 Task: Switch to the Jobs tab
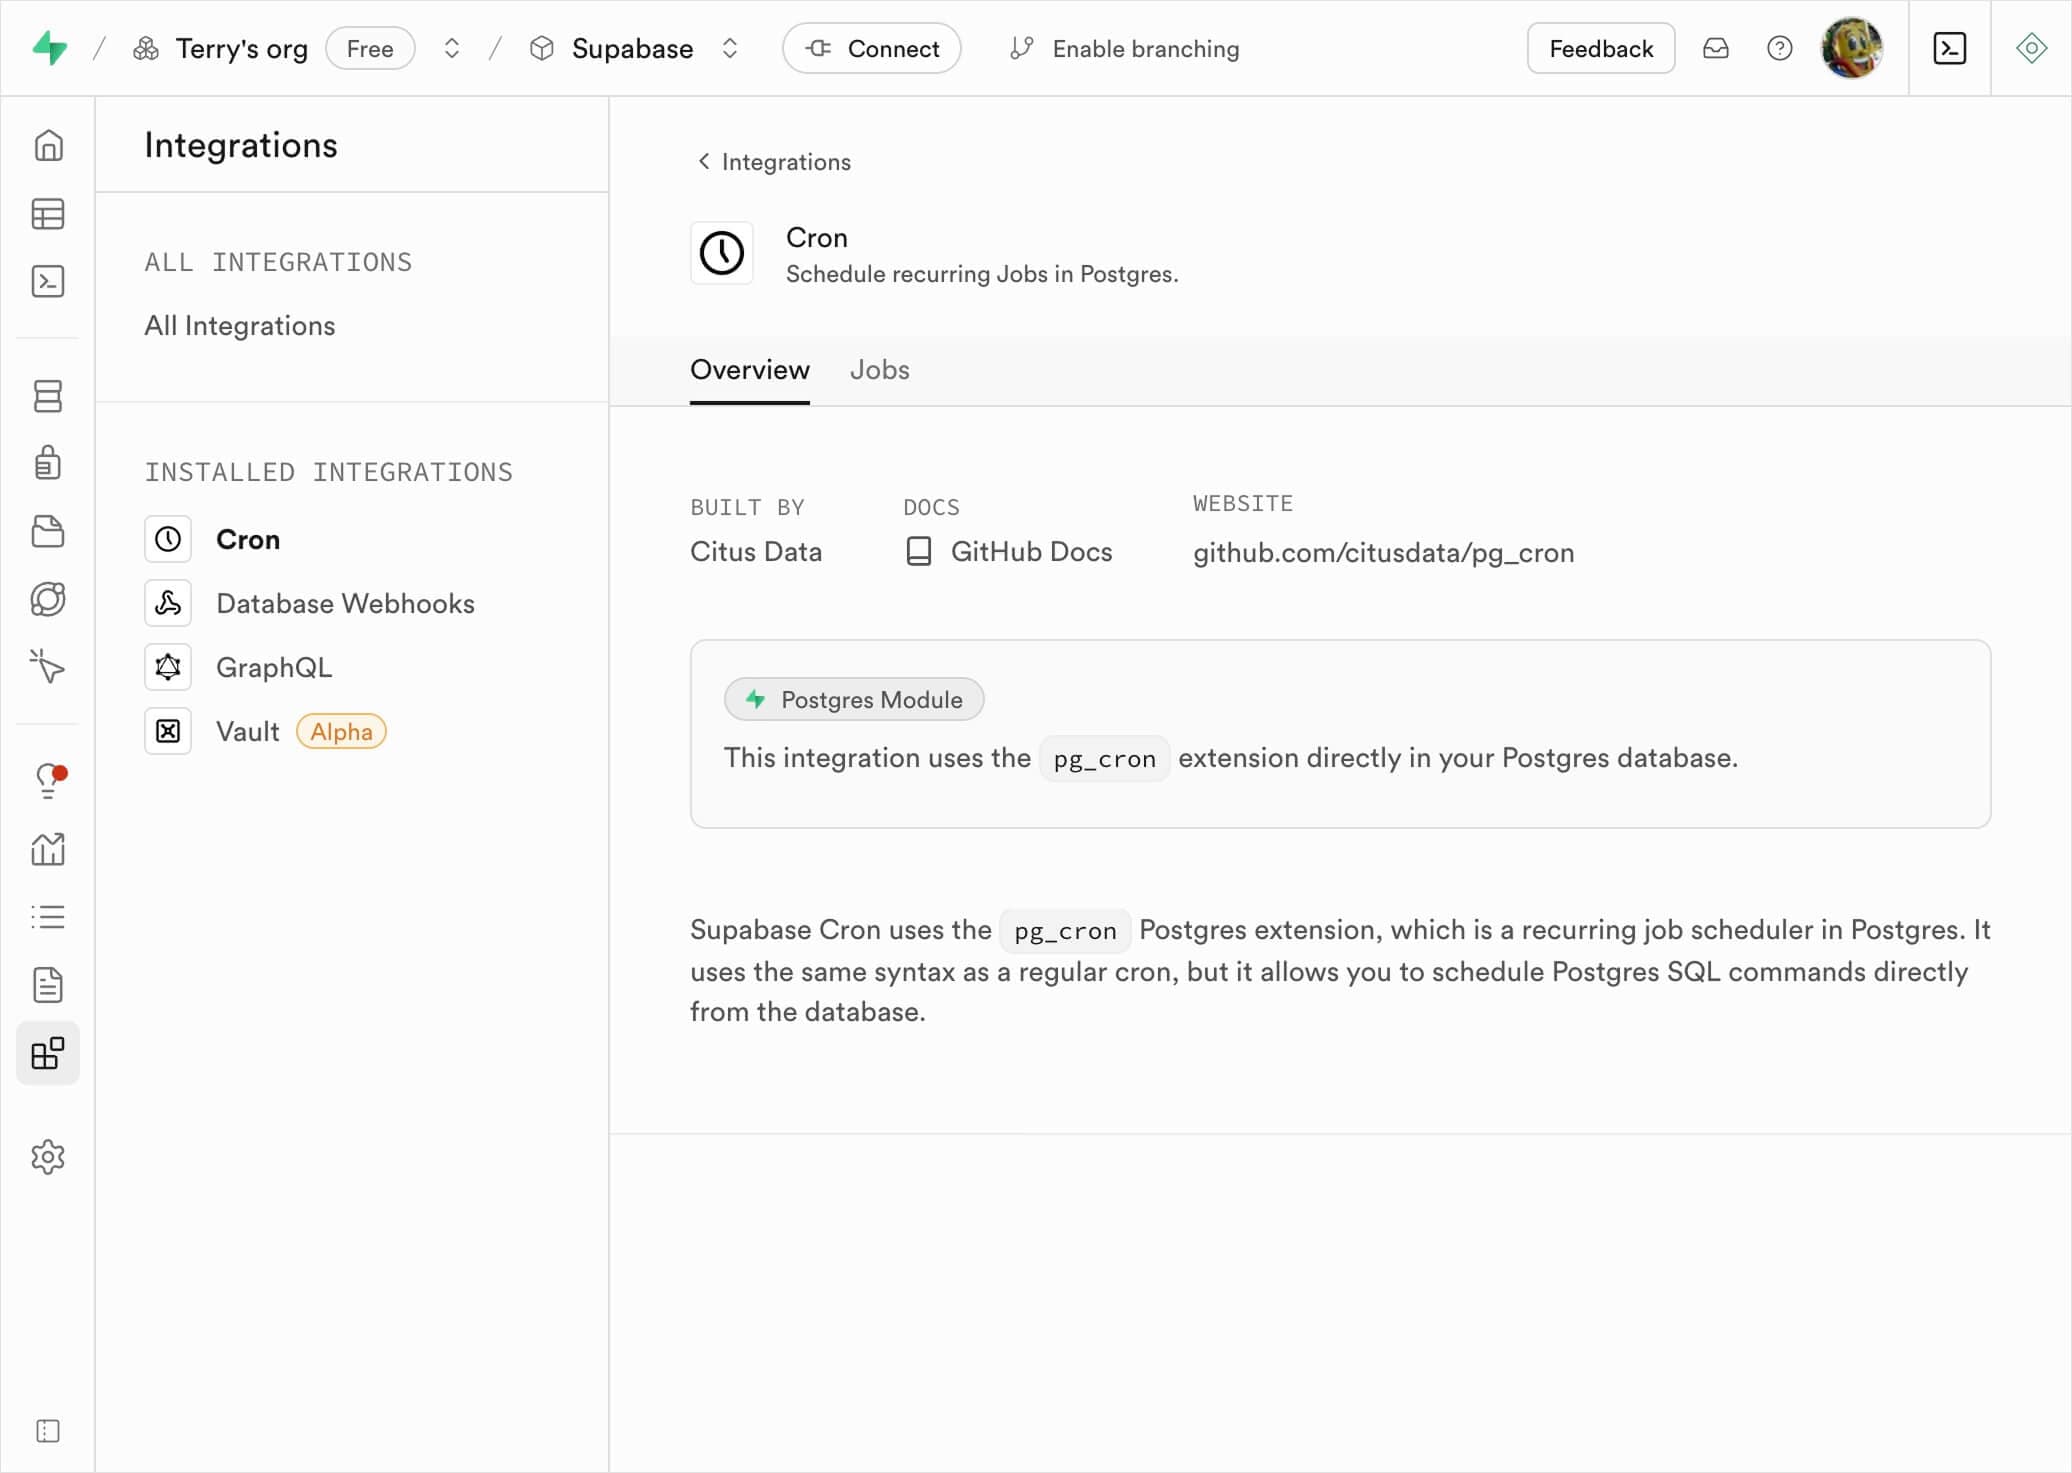coord(879,370)
